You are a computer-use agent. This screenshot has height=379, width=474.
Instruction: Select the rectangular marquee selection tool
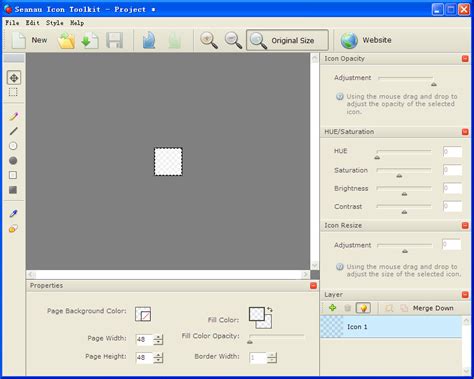[13, 92]
